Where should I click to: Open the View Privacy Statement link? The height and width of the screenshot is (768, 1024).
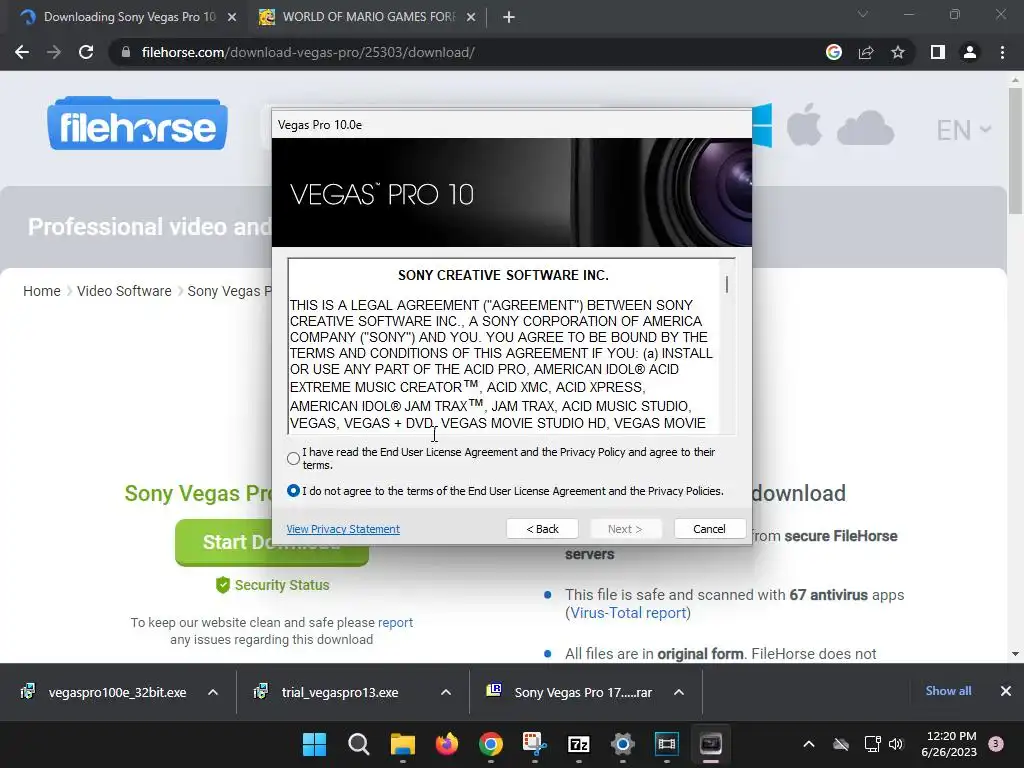click(x=343, y=529)
